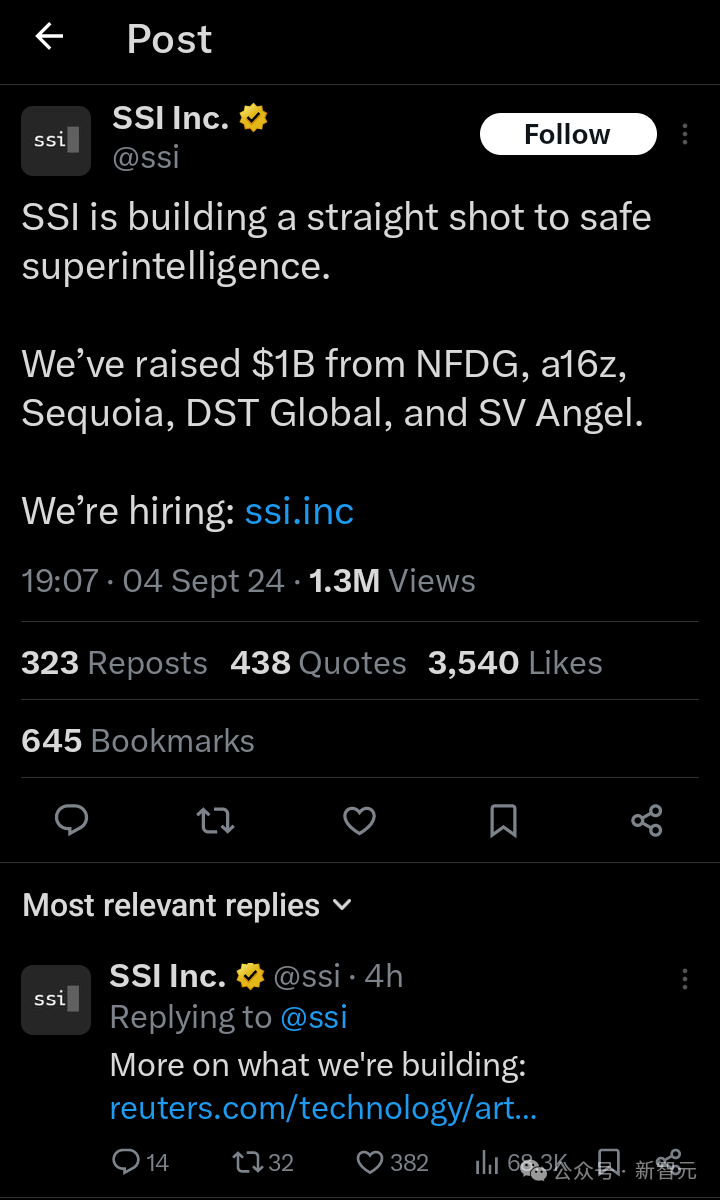The image size is (720, 1200).
Task: Click the repost icon on the main post
Action: (x=215, y=820)
